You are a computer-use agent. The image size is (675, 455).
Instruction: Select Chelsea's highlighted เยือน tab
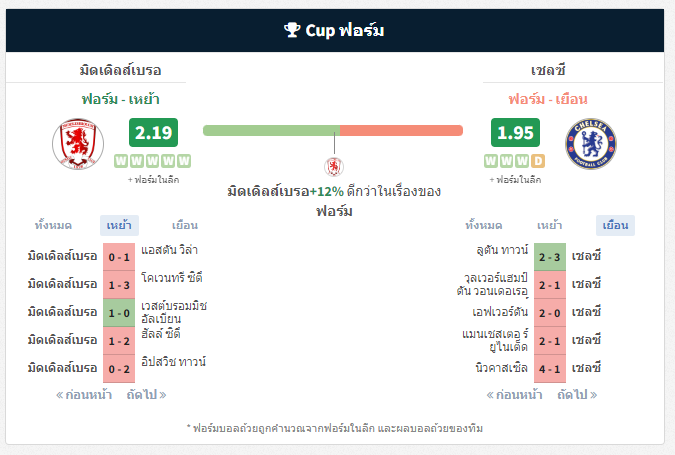point(615,226)
